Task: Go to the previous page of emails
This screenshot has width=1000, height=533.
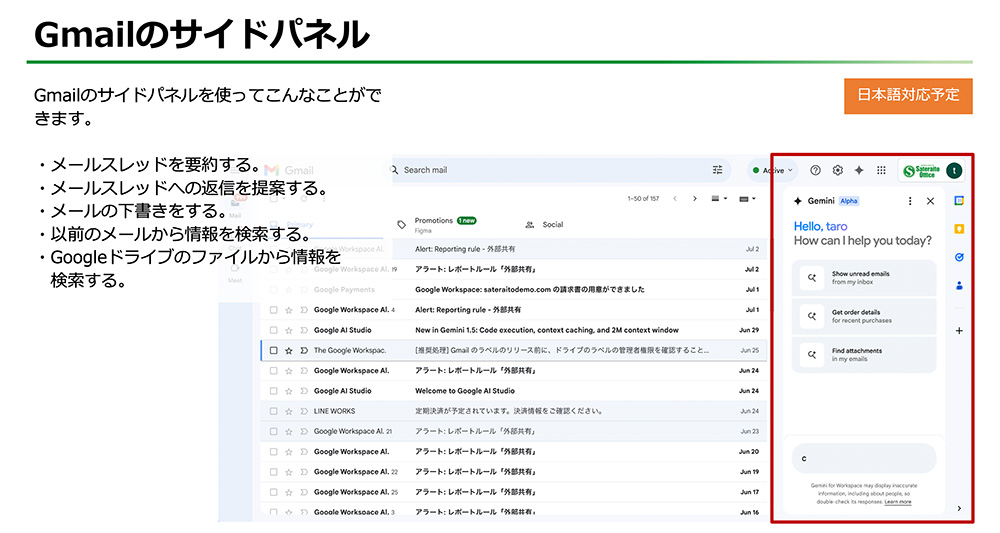Action: coord(675,198)
